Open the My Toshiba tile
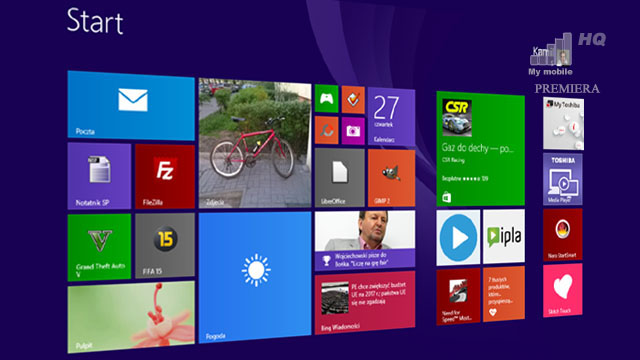Image resolution: width=640 pixels, height=360 pixels. 563,124
